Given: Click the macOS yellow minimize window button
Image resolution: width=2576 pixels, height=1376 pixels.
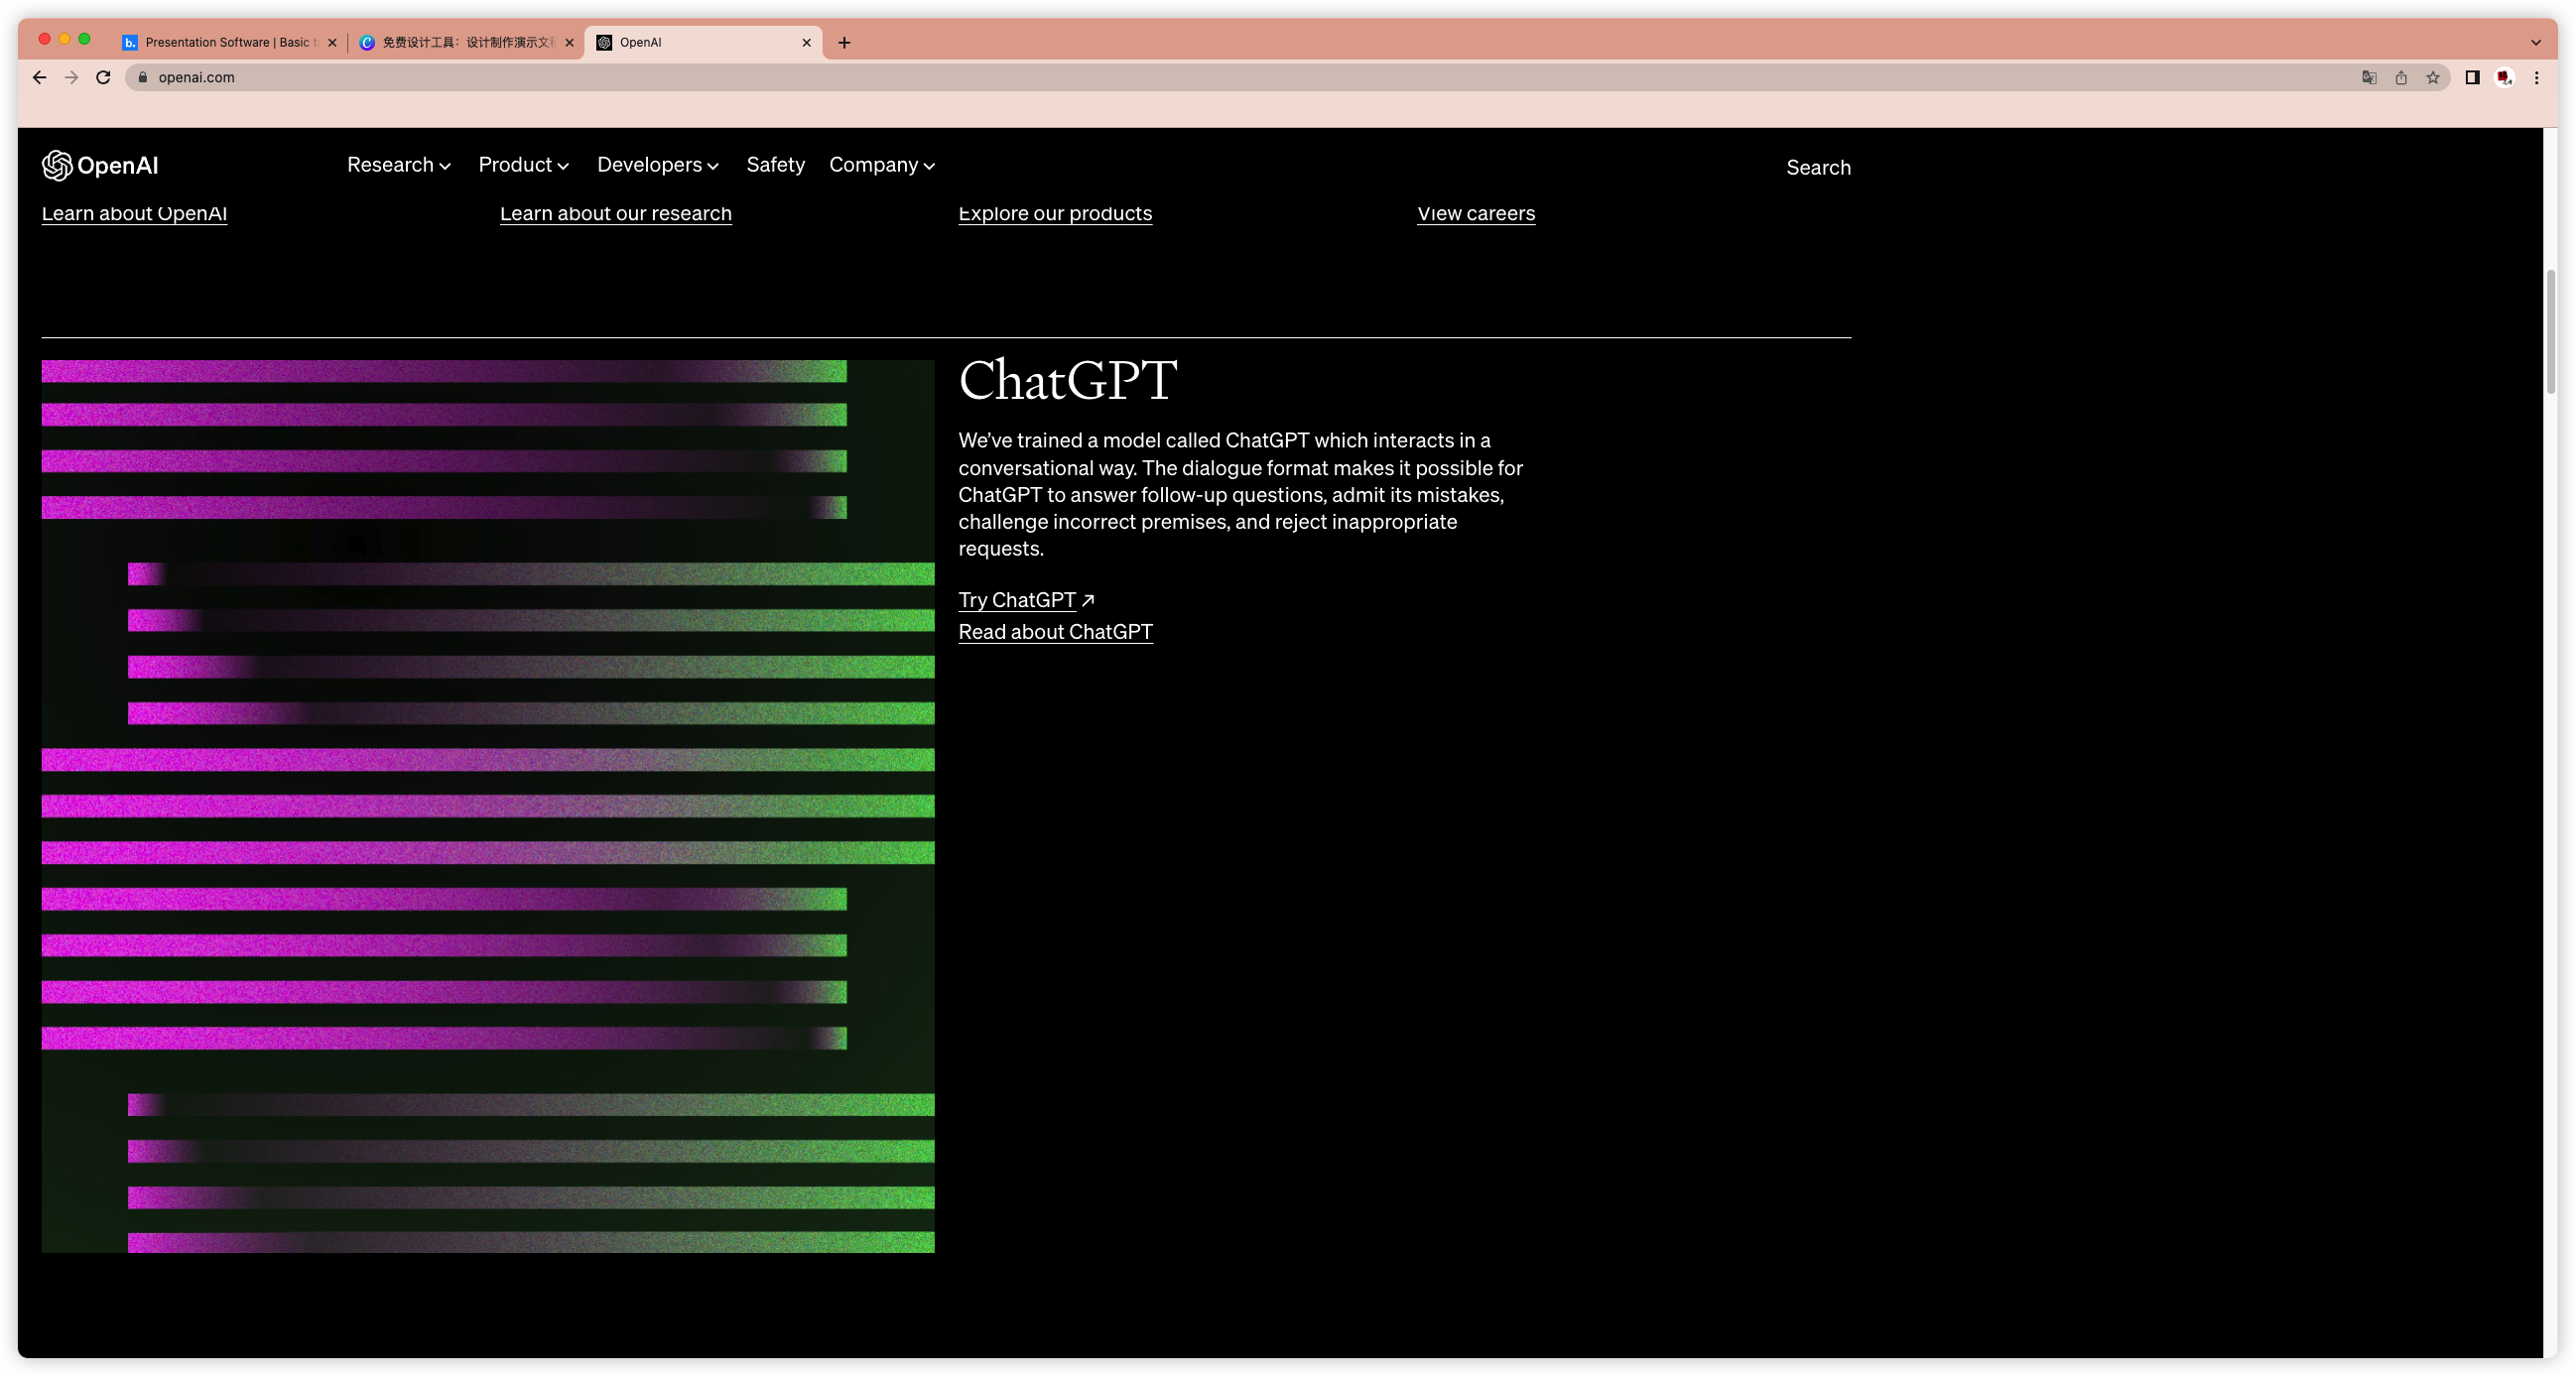Looking at the screenshot, I should pyautogui.click(x=64, y=39).
